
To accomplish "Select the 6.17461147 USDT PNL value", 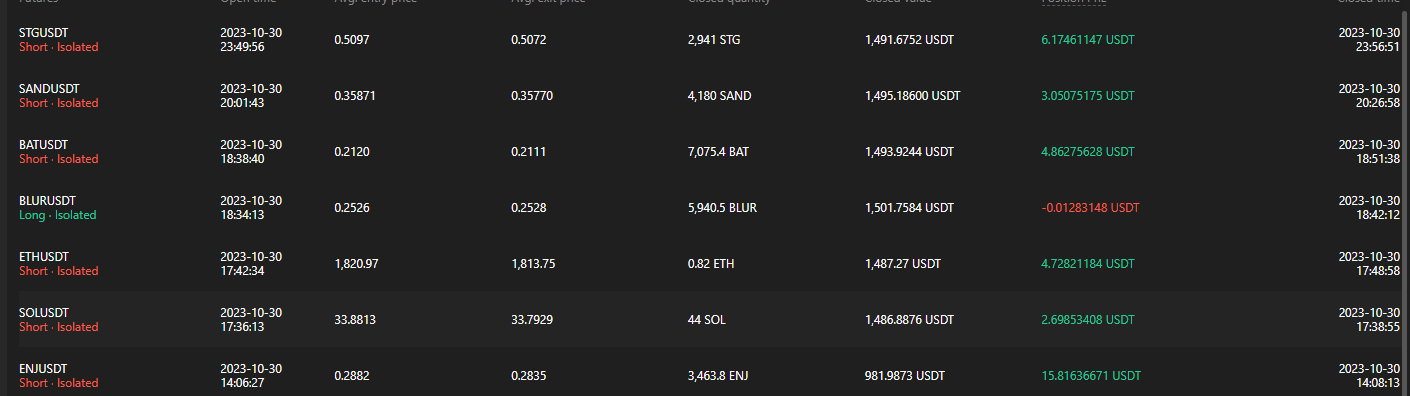I will (x=1088, y=40).
